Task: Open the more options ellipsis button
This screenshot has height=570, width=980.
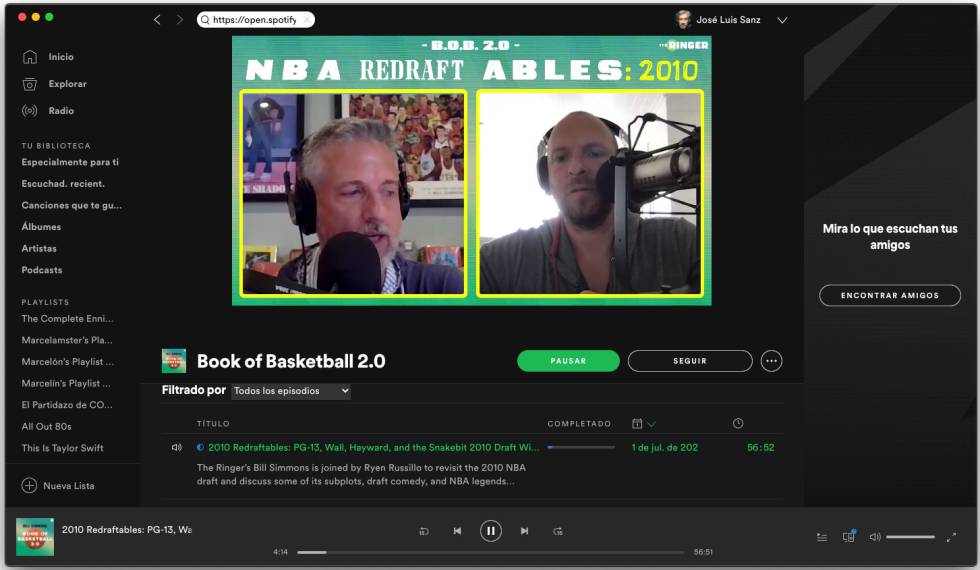Action: (x=771, y=361)
